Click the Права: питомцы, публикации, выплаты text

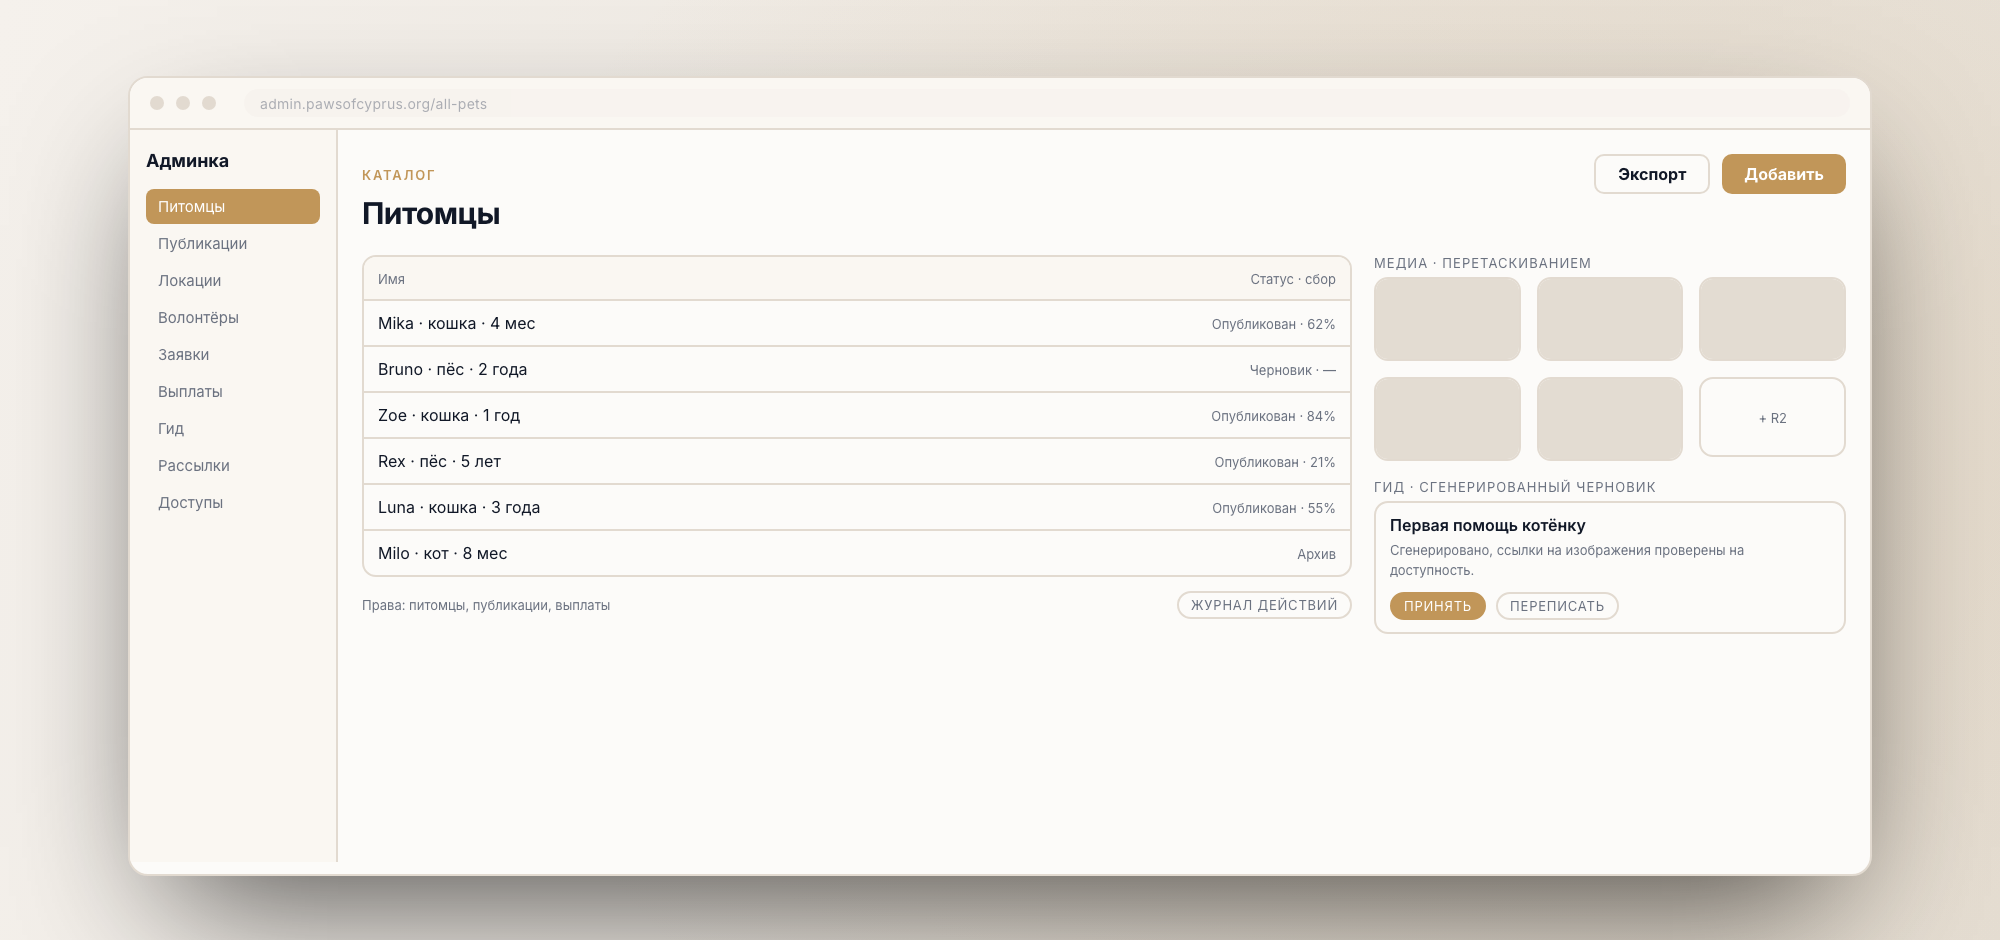click(486, 605)
